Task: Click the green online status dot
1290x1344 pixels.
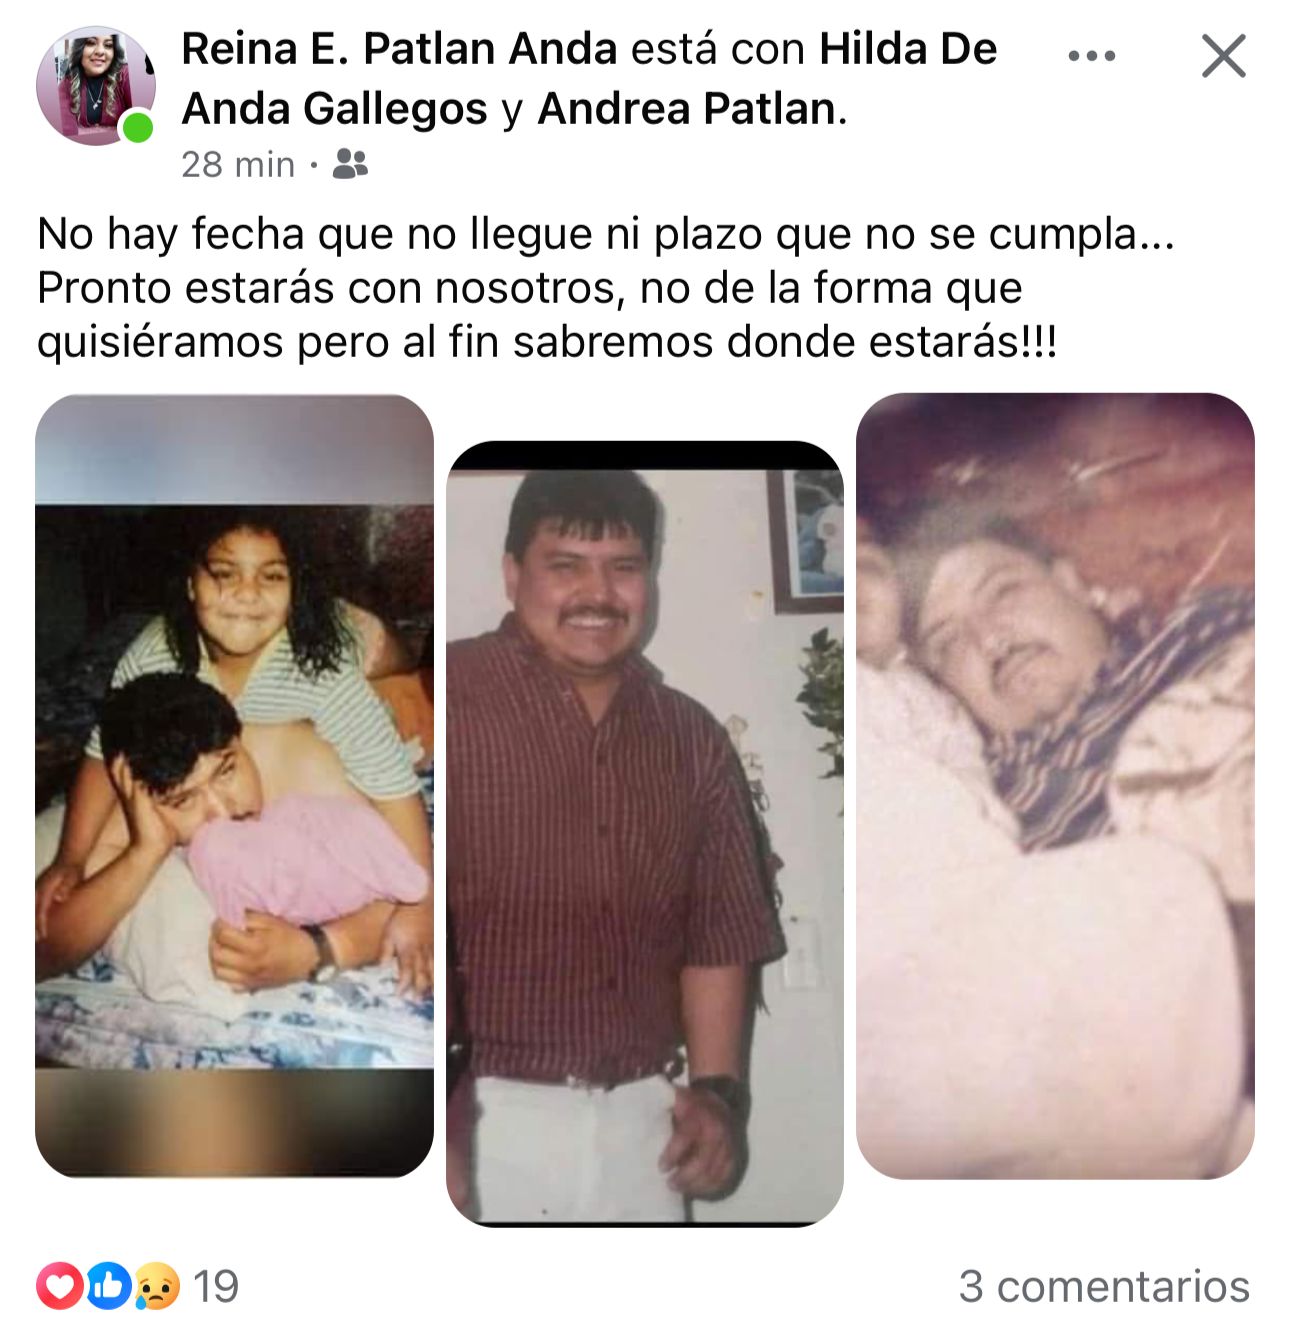Action: click(x=138, y=128)
